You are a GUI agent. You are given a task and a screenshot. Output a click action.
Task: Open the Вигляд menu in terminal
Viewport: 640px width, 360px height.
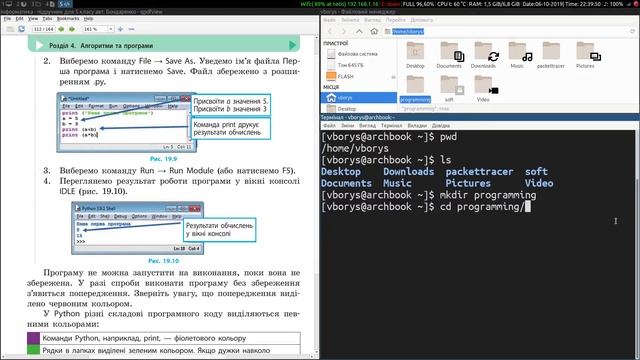pyautogui.click(x=367, y=126)
